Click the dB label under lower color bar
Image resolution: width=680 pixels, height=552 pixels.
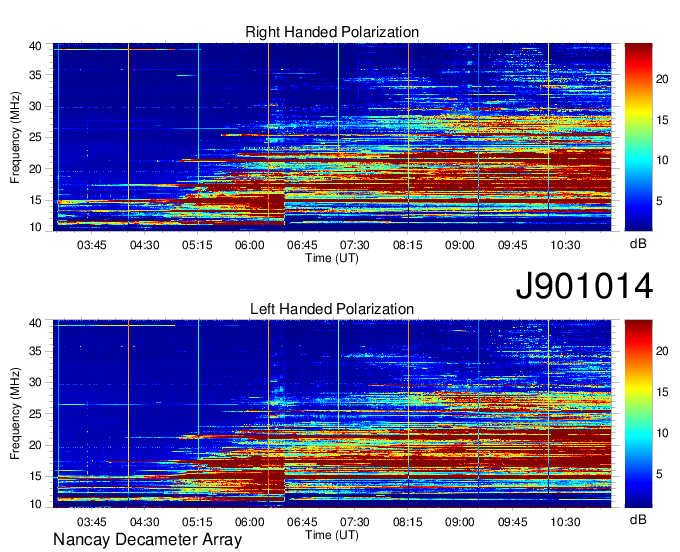click(x=638, y=519)
